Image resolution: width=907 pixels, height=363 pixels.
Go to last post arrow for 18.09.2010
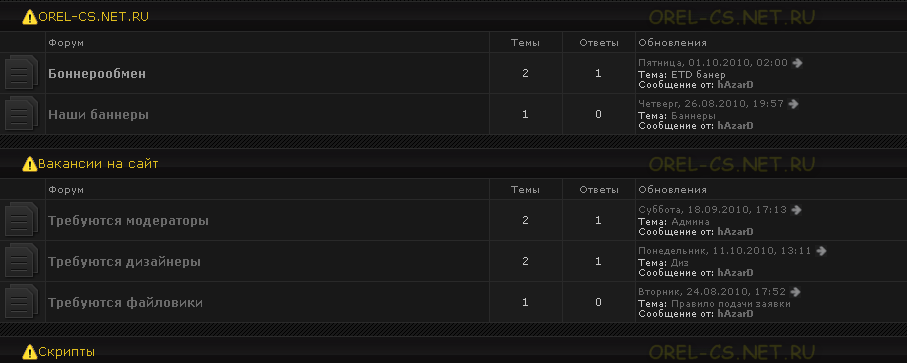(x=796, y=210)
